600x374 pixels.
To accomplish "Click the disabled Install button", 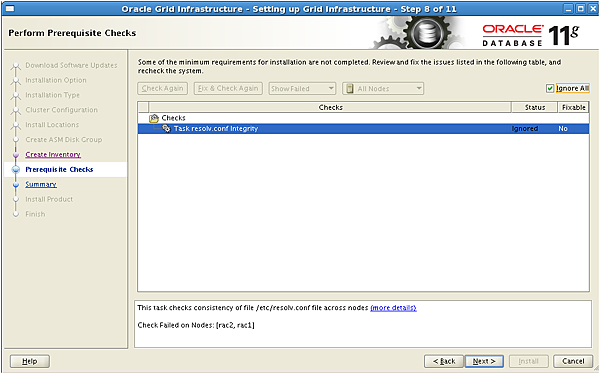I will tap(528, 361).
